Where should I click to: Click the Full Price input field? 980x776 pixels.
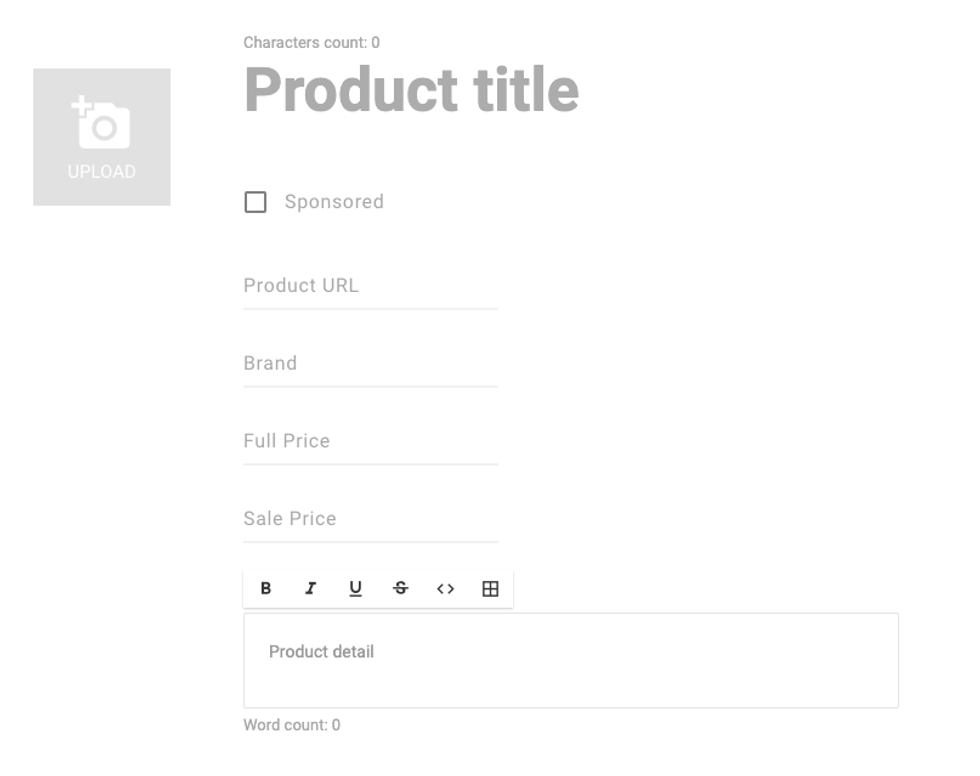click(370, 441)
